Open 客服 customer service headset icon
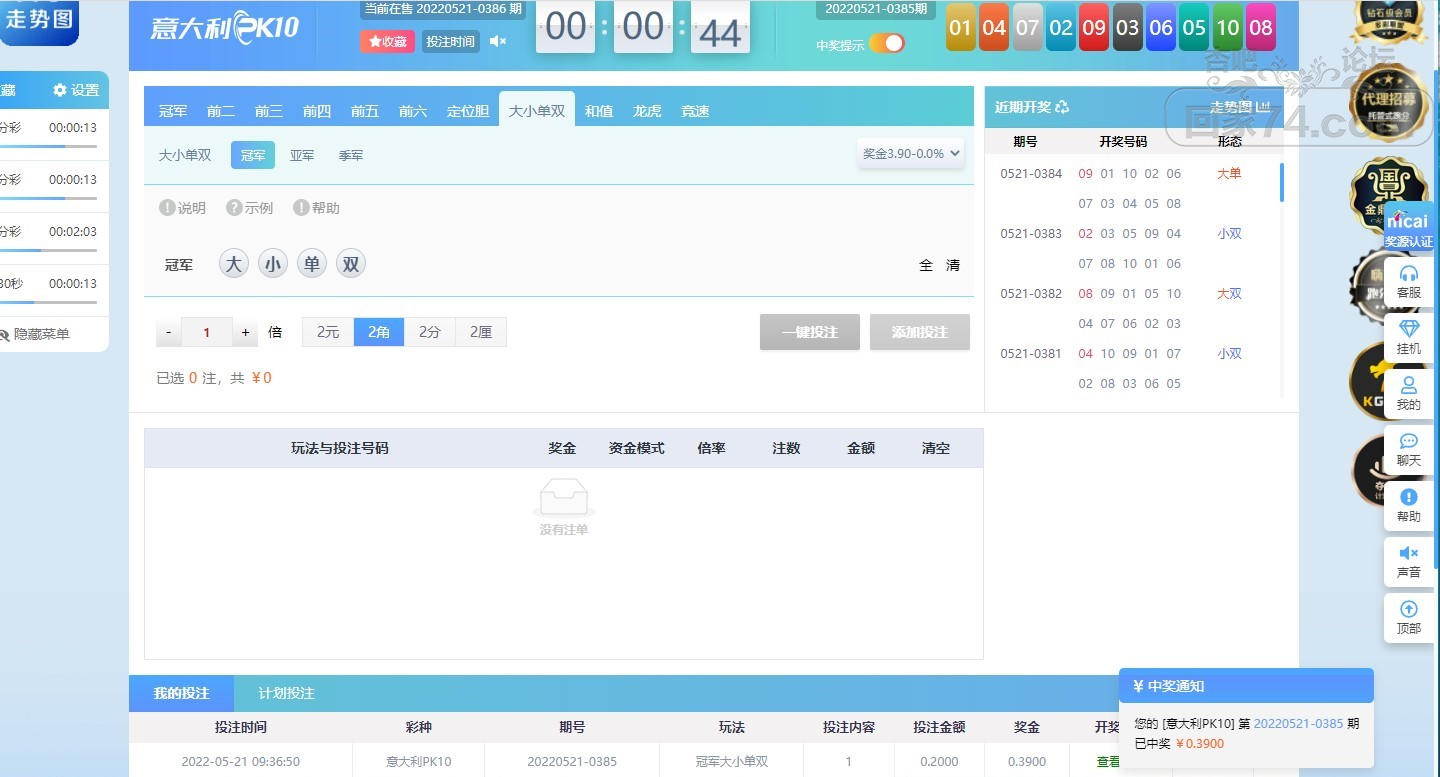 (x=1409, y=273)
